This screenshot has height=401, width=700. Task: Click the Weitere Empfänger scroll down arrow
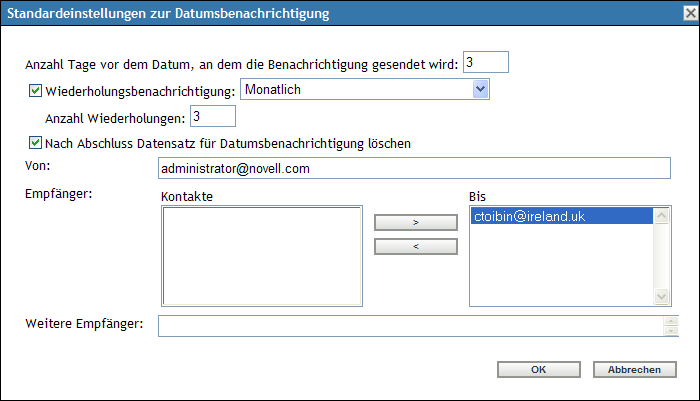pyautogui.click(x=671, y=331)
